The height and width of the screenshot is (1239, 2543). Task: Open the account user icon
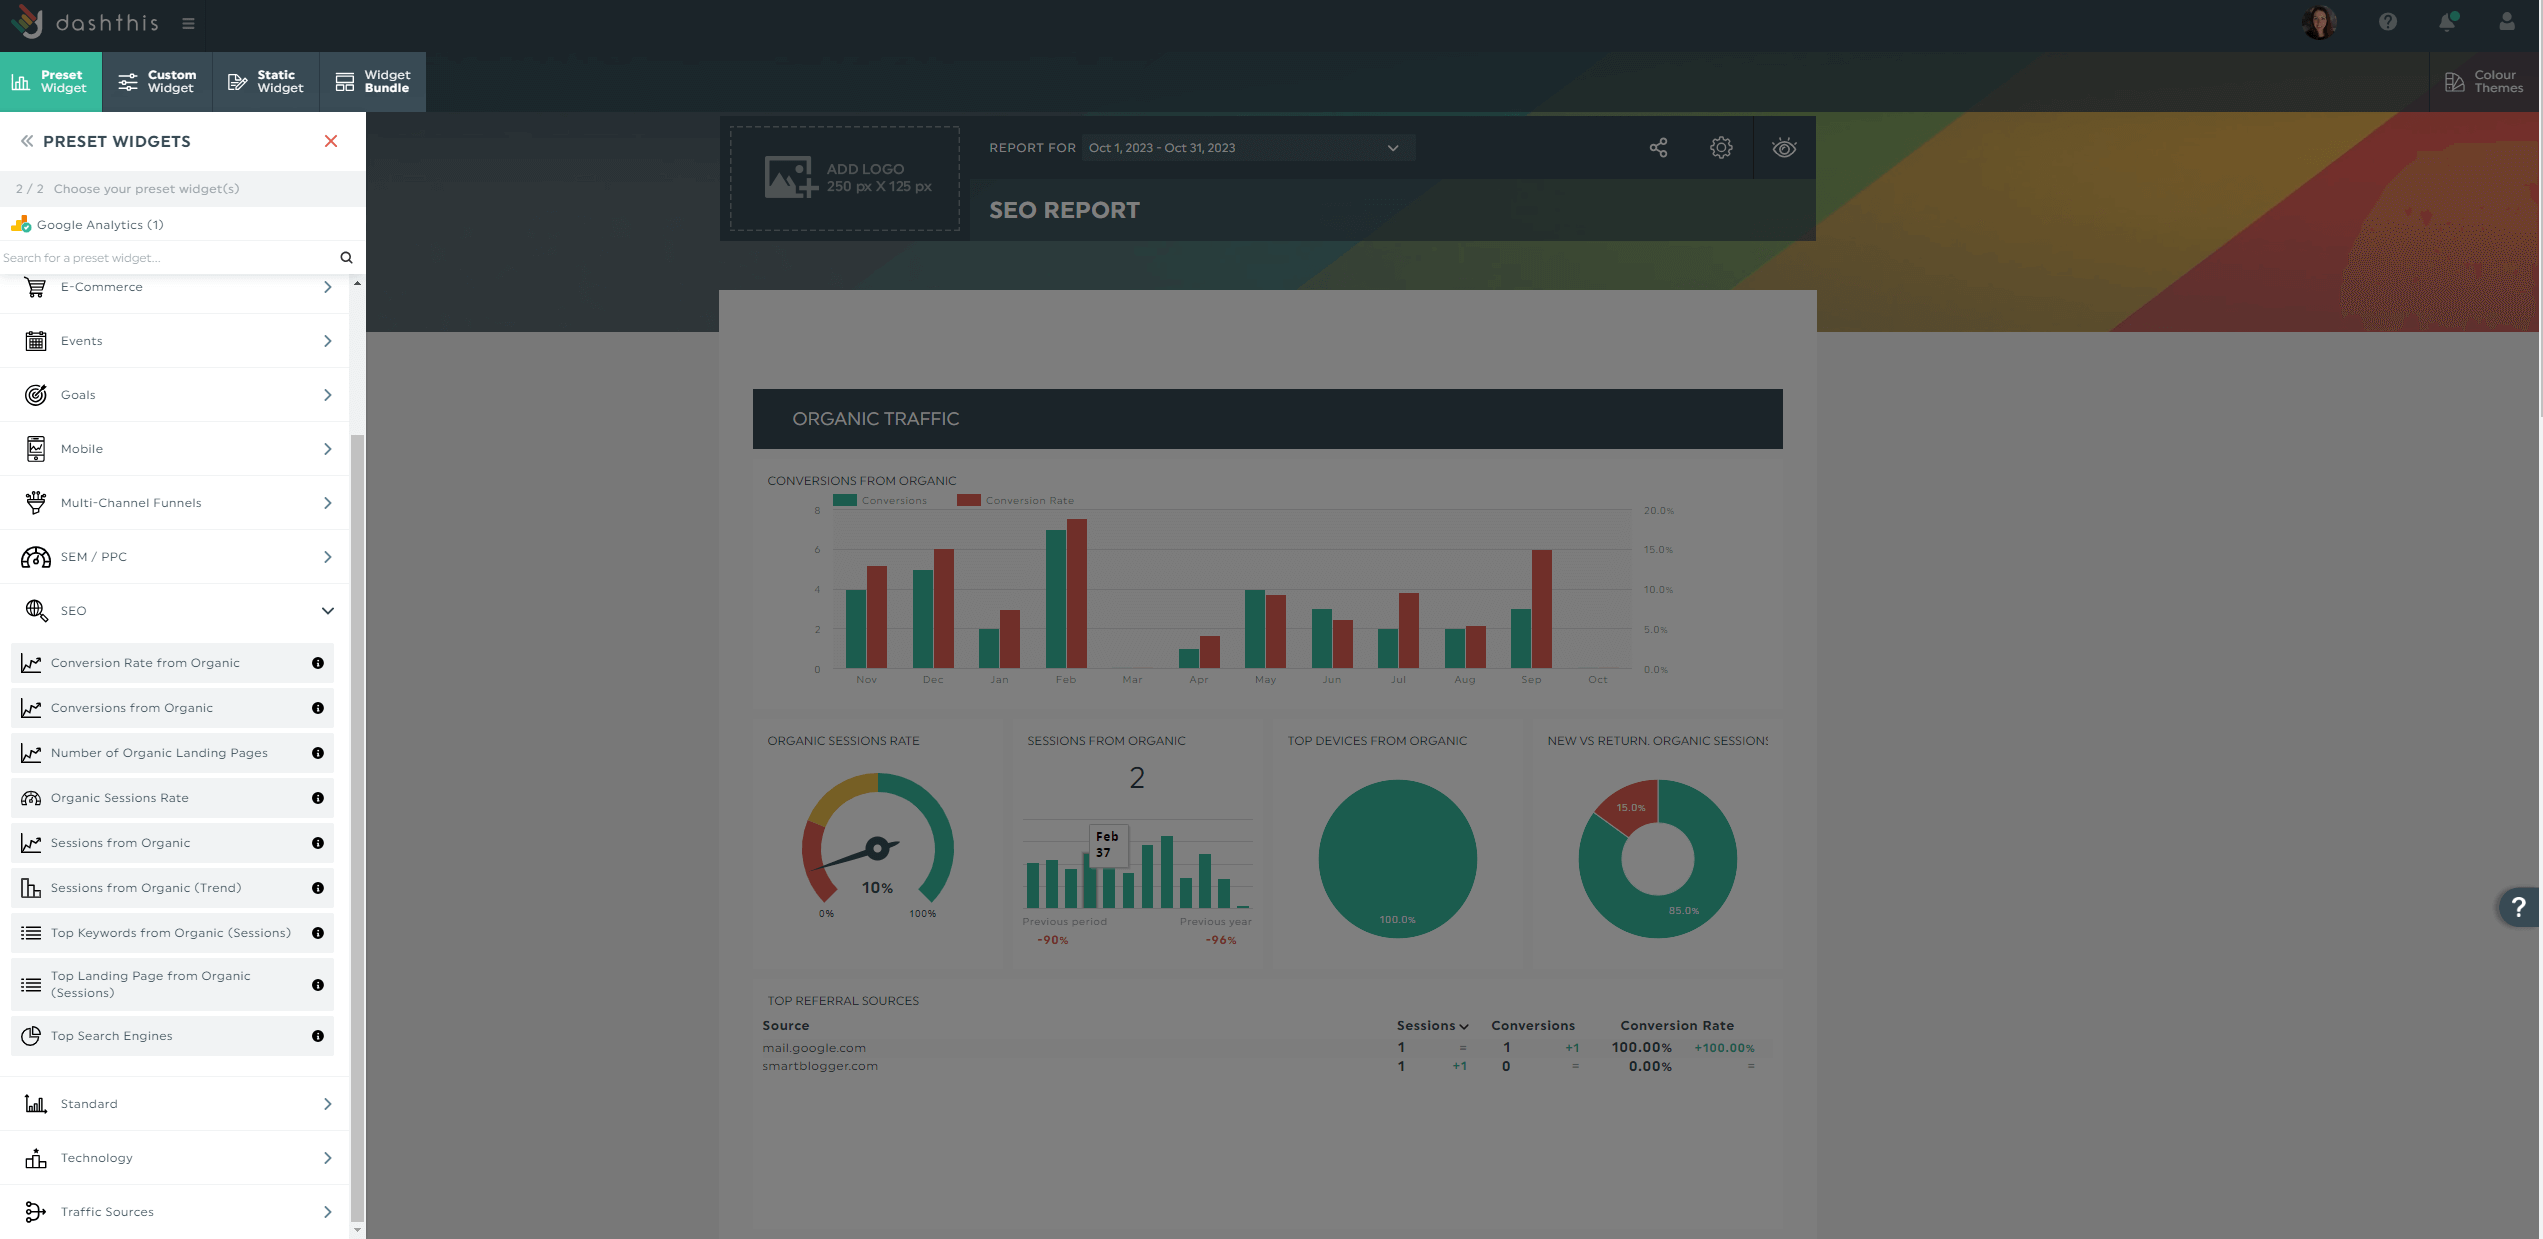(x=2507, y=22)
